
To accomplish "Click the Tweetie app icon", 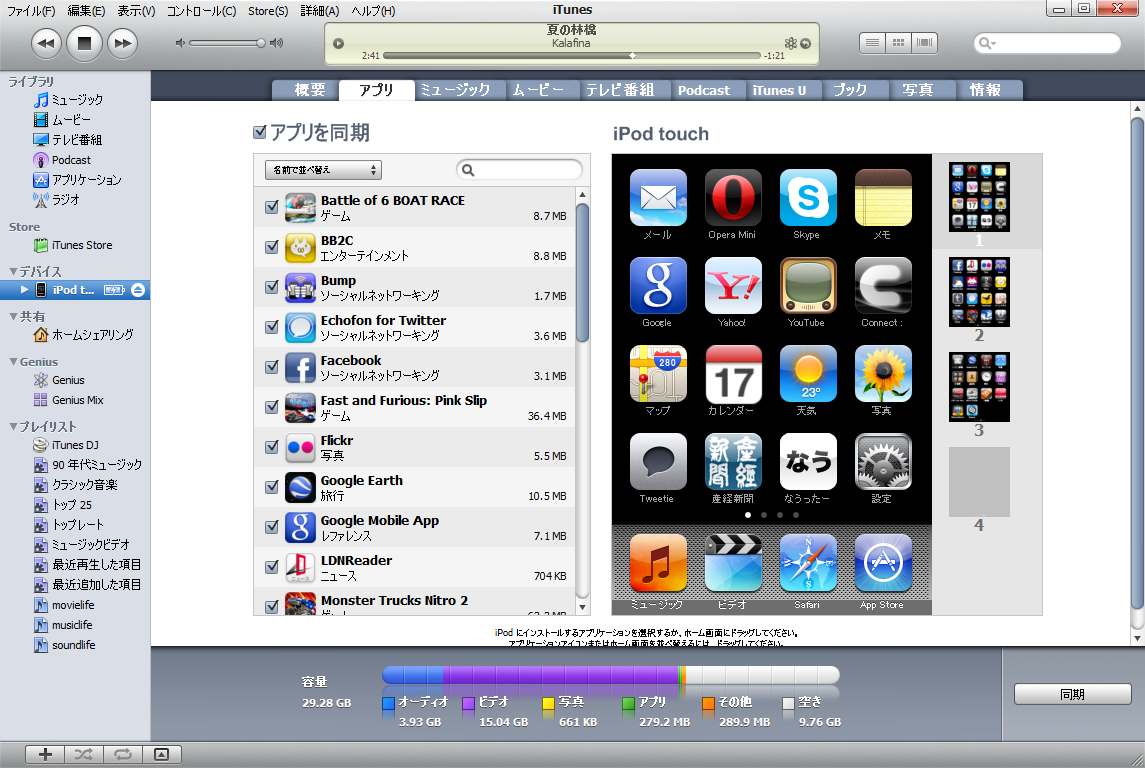I will (658, 462).
